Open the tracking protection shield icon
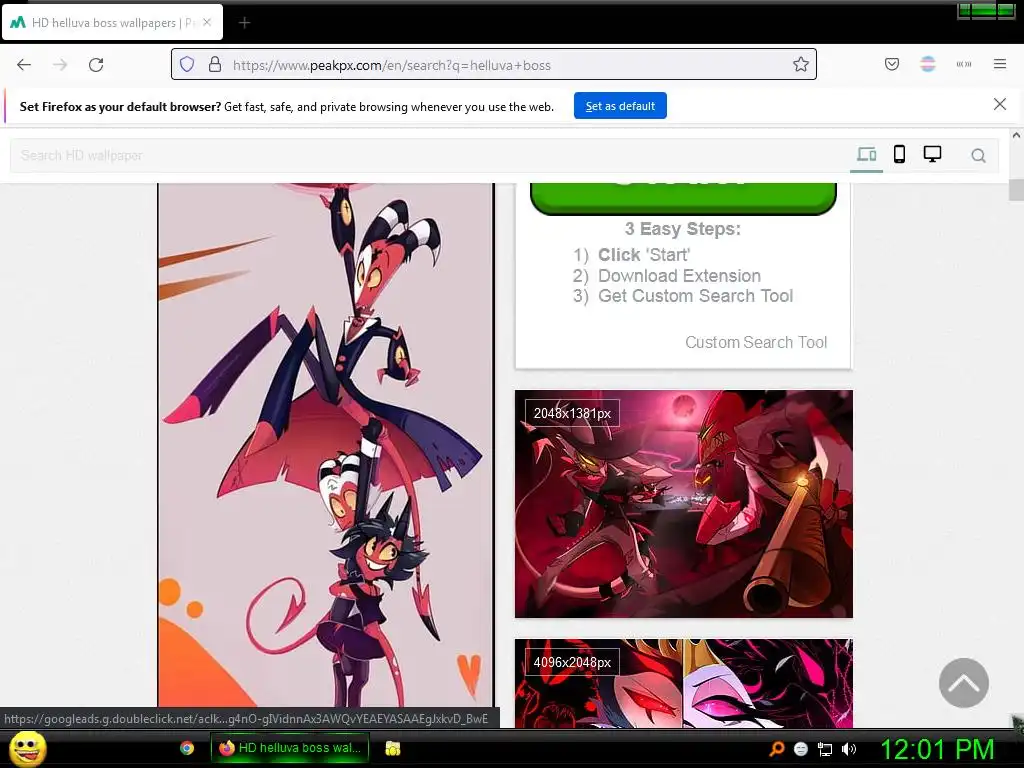Viewport: 1024px width, 768px height. [x=187, y=64]
